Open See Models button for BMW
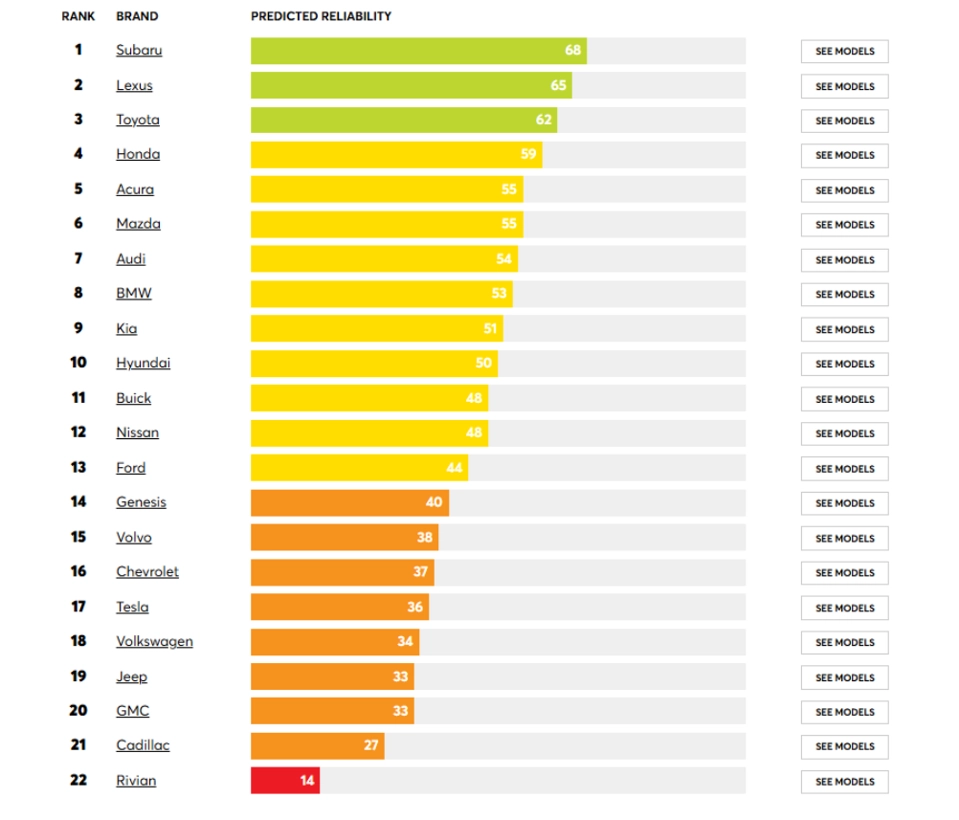This screenshot has height=820, width=959. [x=845, y=294]
